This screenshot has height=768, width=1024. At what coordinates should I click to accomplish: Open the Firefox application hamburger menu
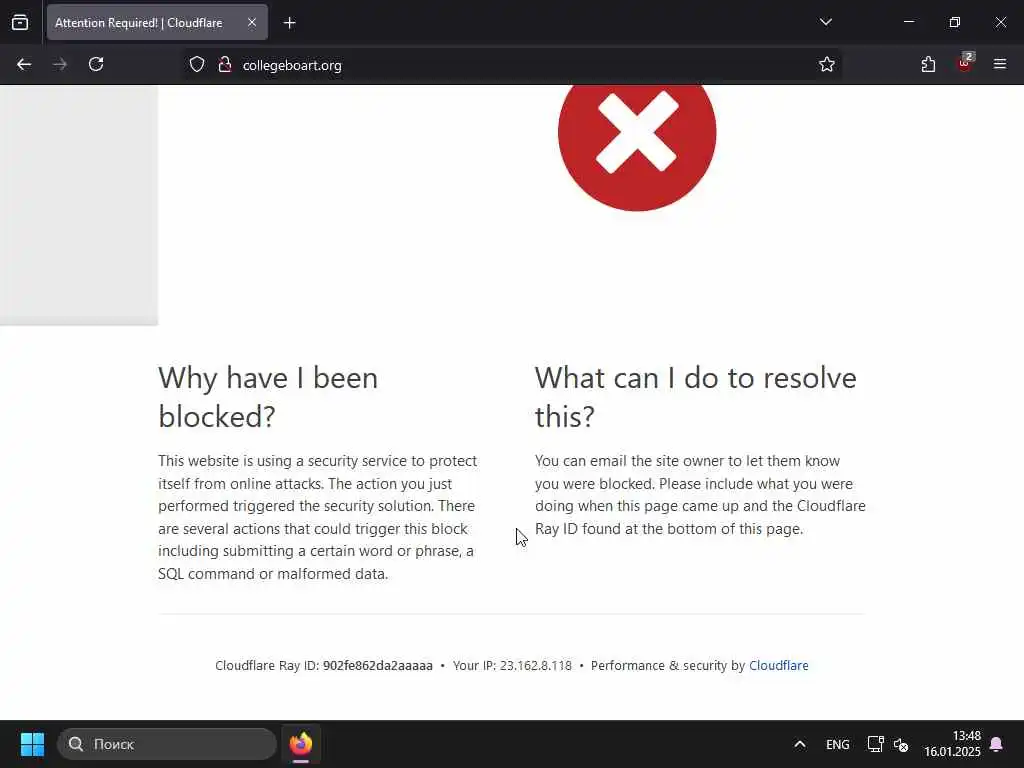click(x=1000, y=64)
